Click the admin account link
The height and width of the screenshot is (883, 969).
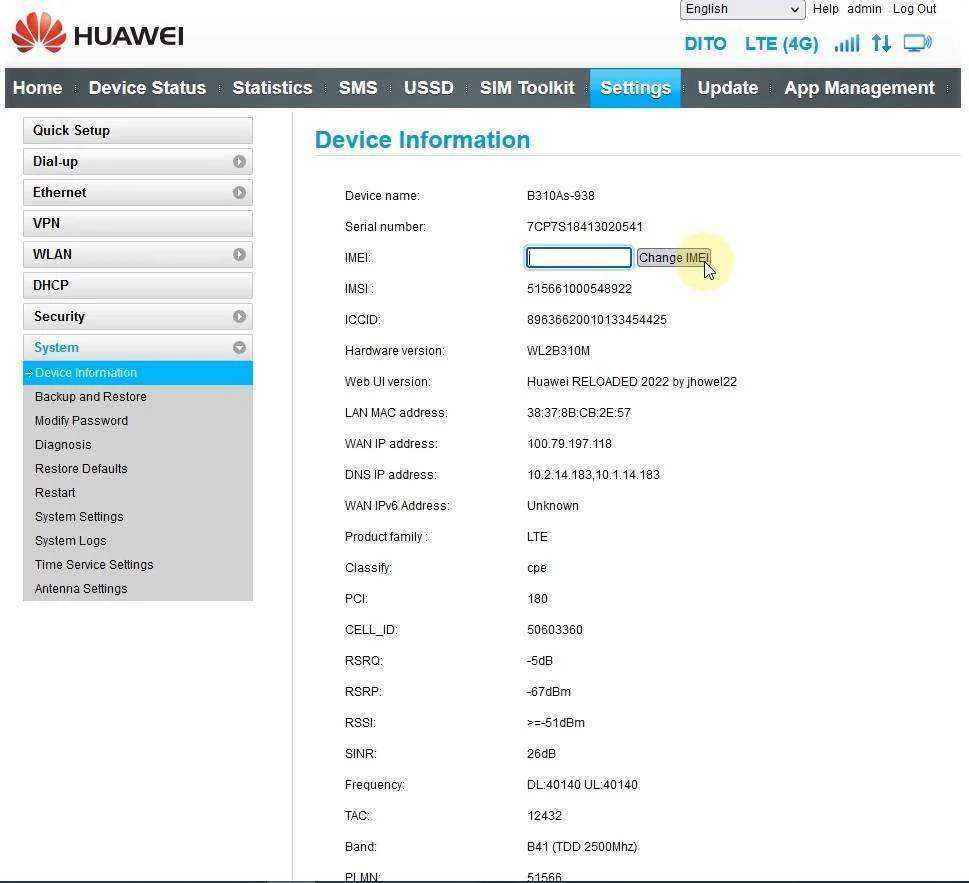click(x=864, y=9)
